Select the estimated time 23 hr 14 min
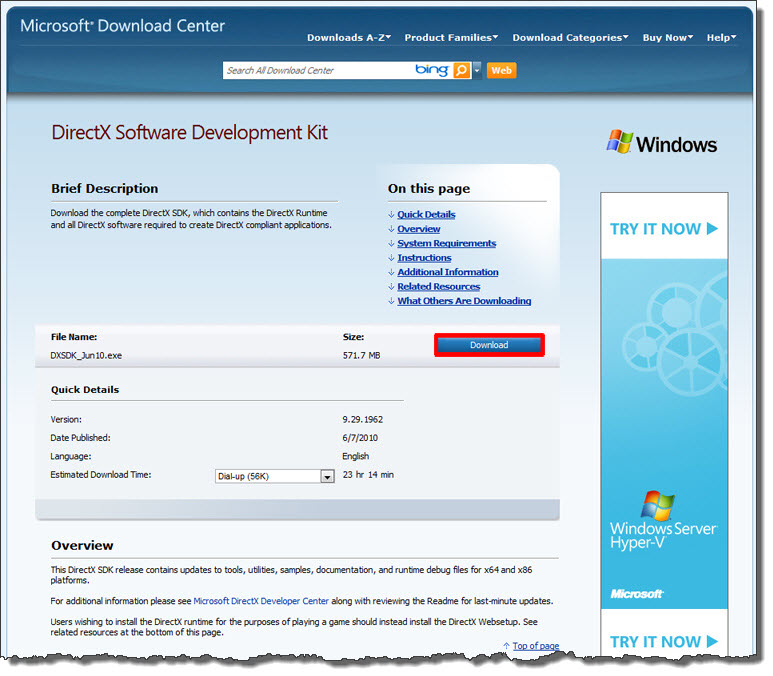Screen dimensions: 773x676 click(368, 475)
